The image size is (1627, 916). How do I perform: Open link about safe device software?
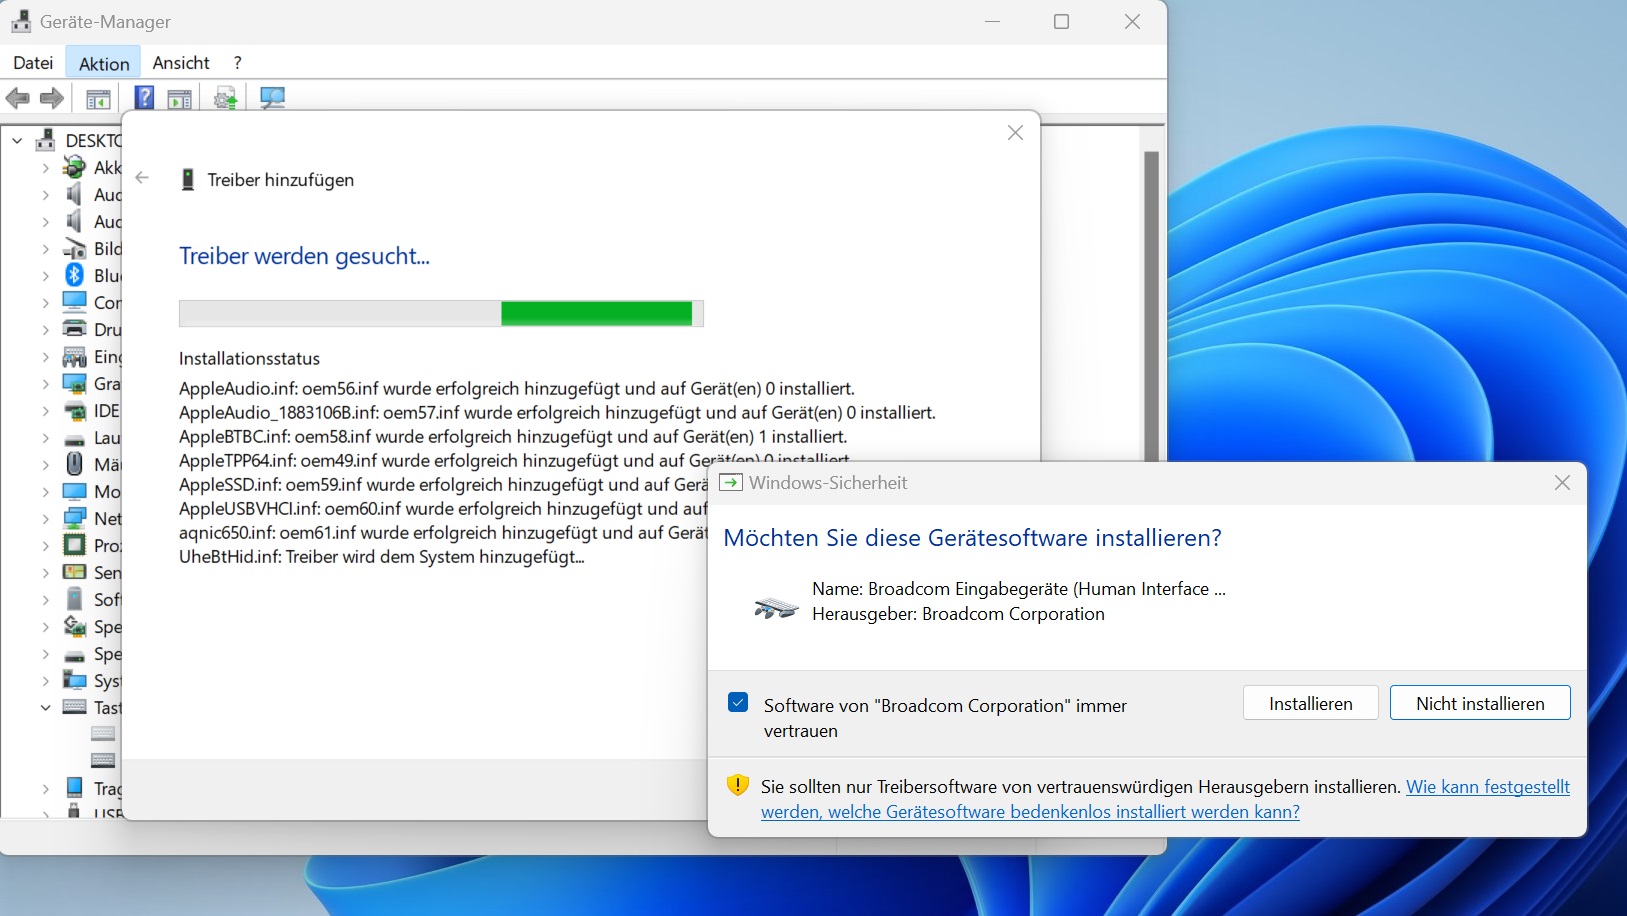coord(1165,799)
